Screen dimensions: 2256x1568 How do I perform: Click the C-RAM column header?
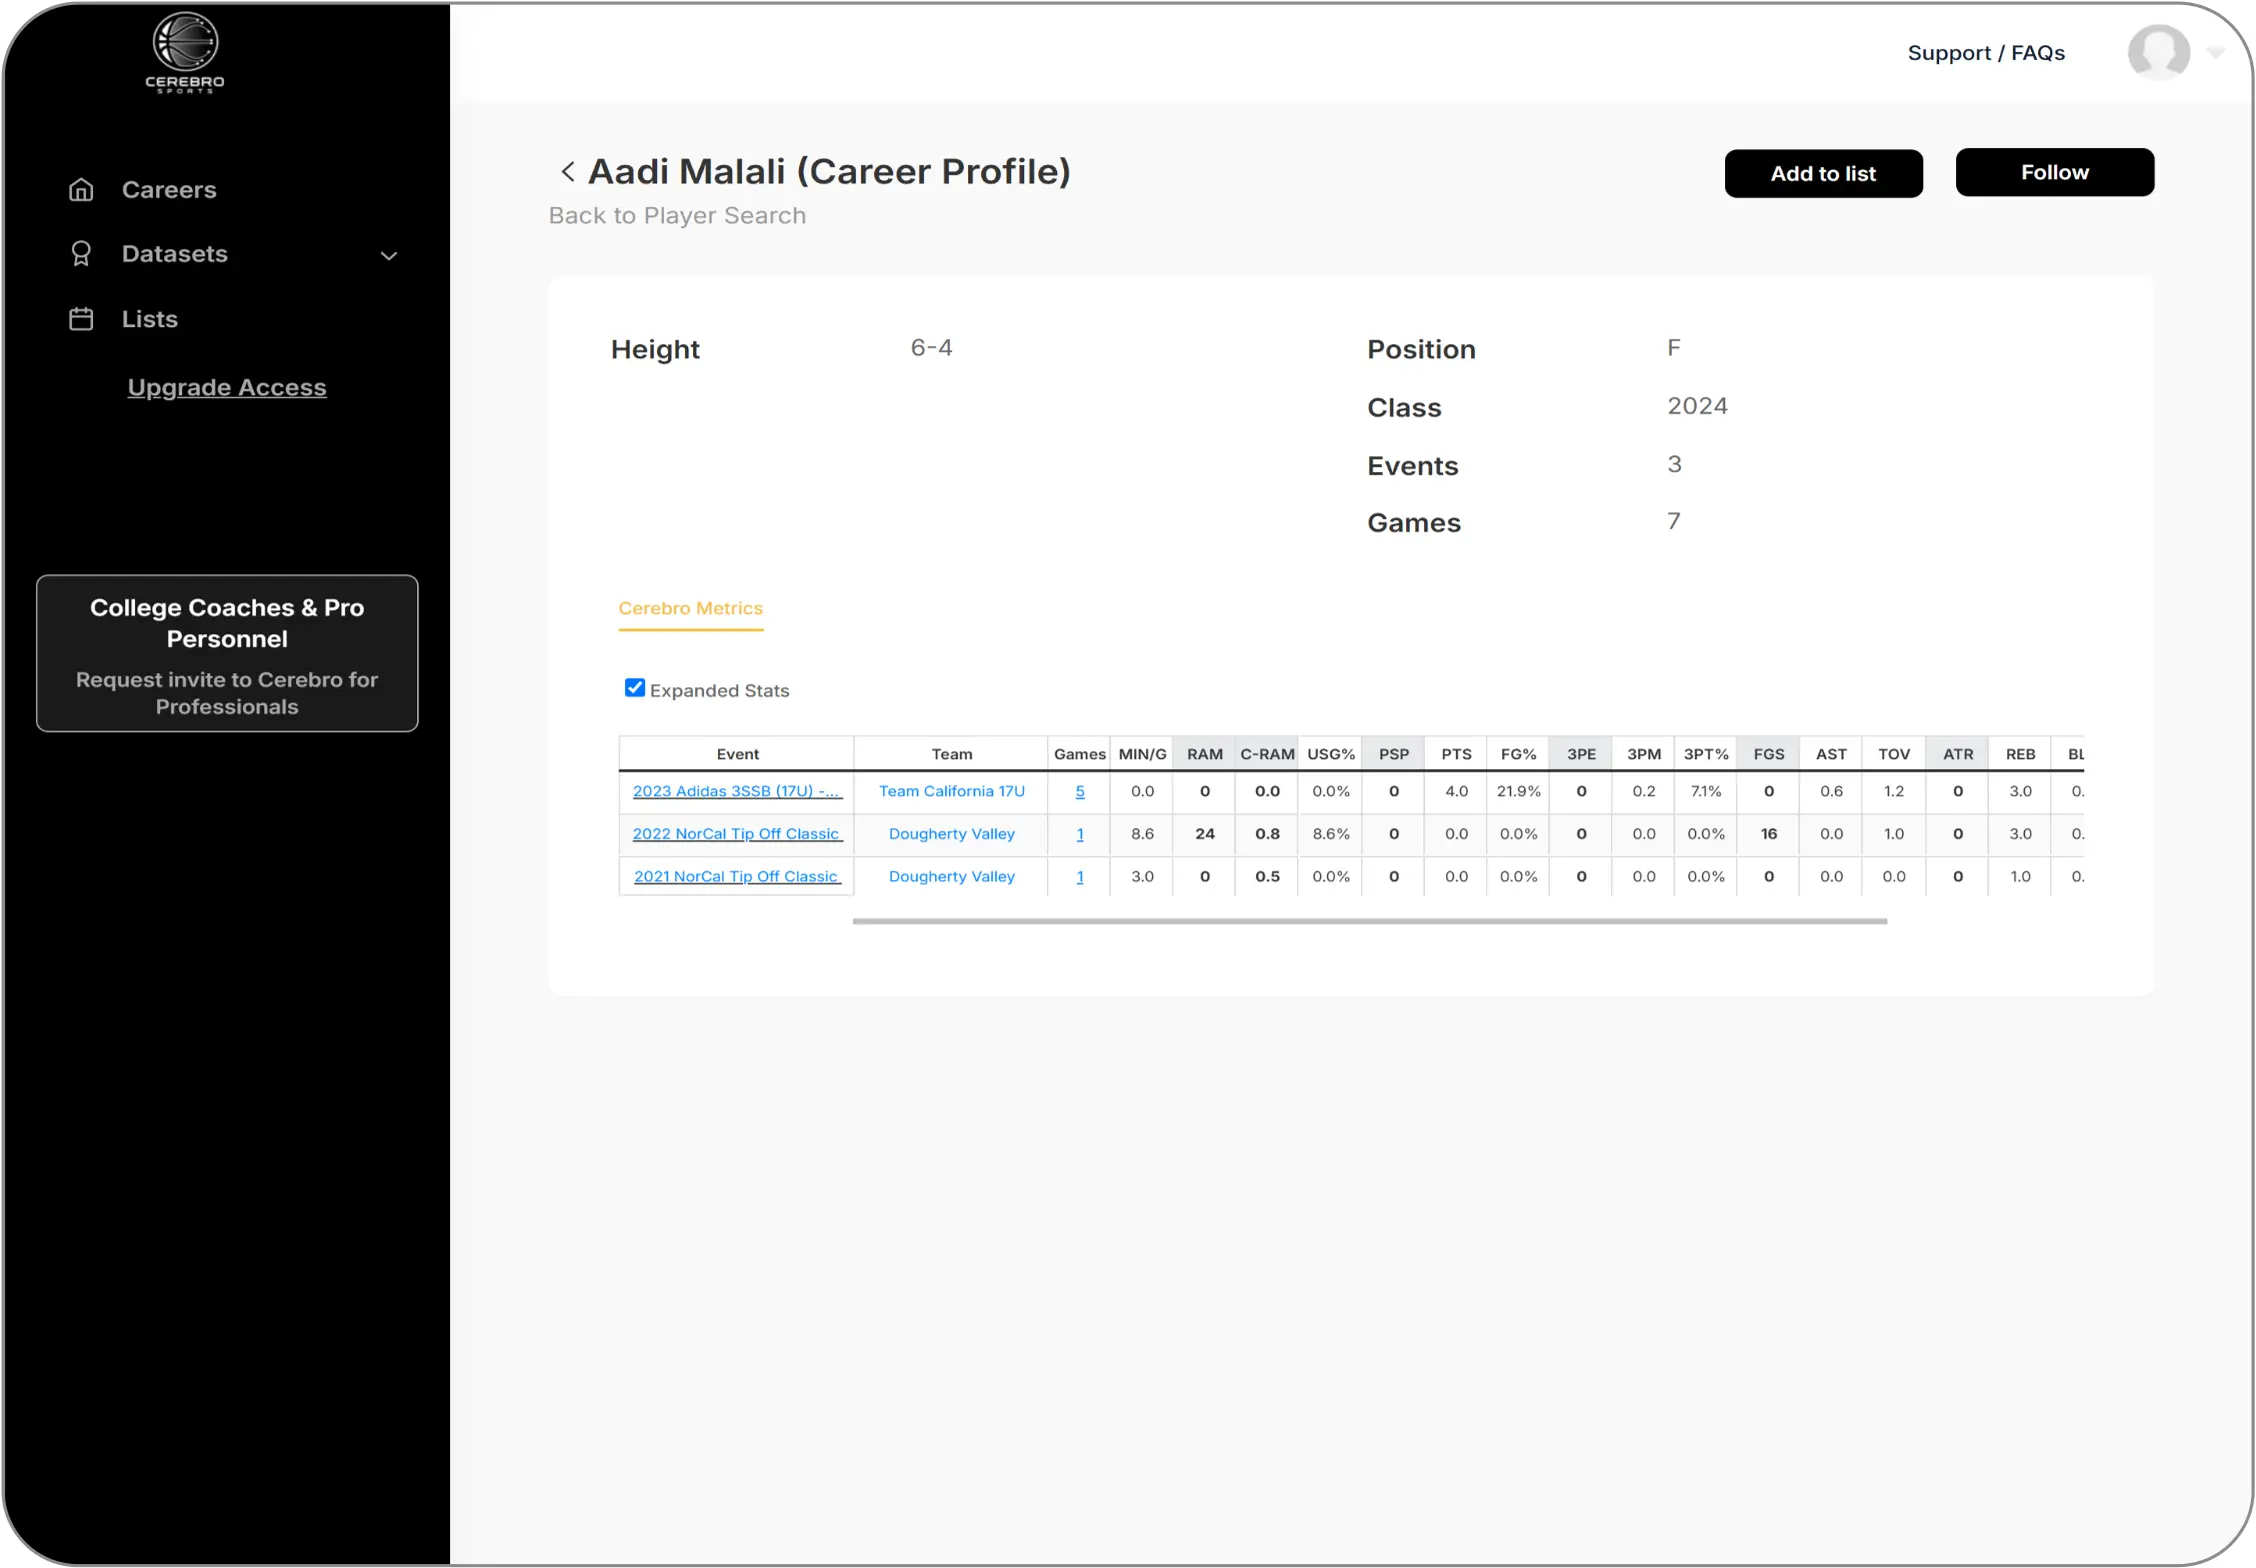1267,754
